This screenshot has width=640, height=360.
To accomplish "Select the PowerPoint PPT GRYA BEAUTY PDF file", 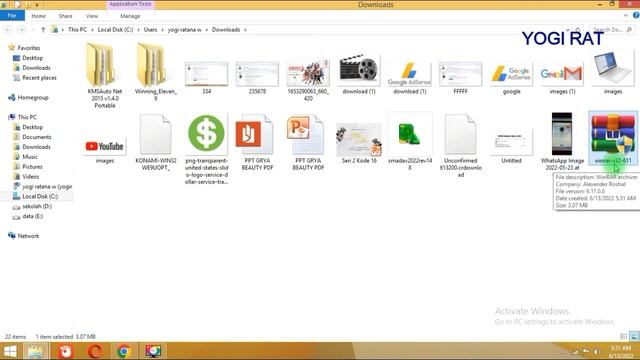I will click(x=308, y=142).
